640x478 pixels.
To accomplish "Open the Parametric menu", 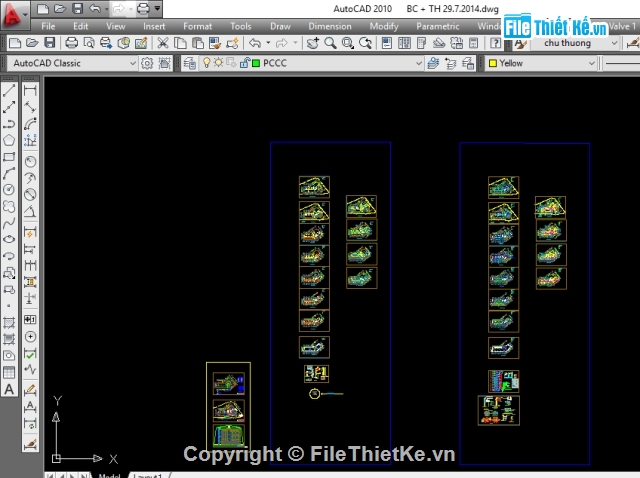I will [438, 27].
